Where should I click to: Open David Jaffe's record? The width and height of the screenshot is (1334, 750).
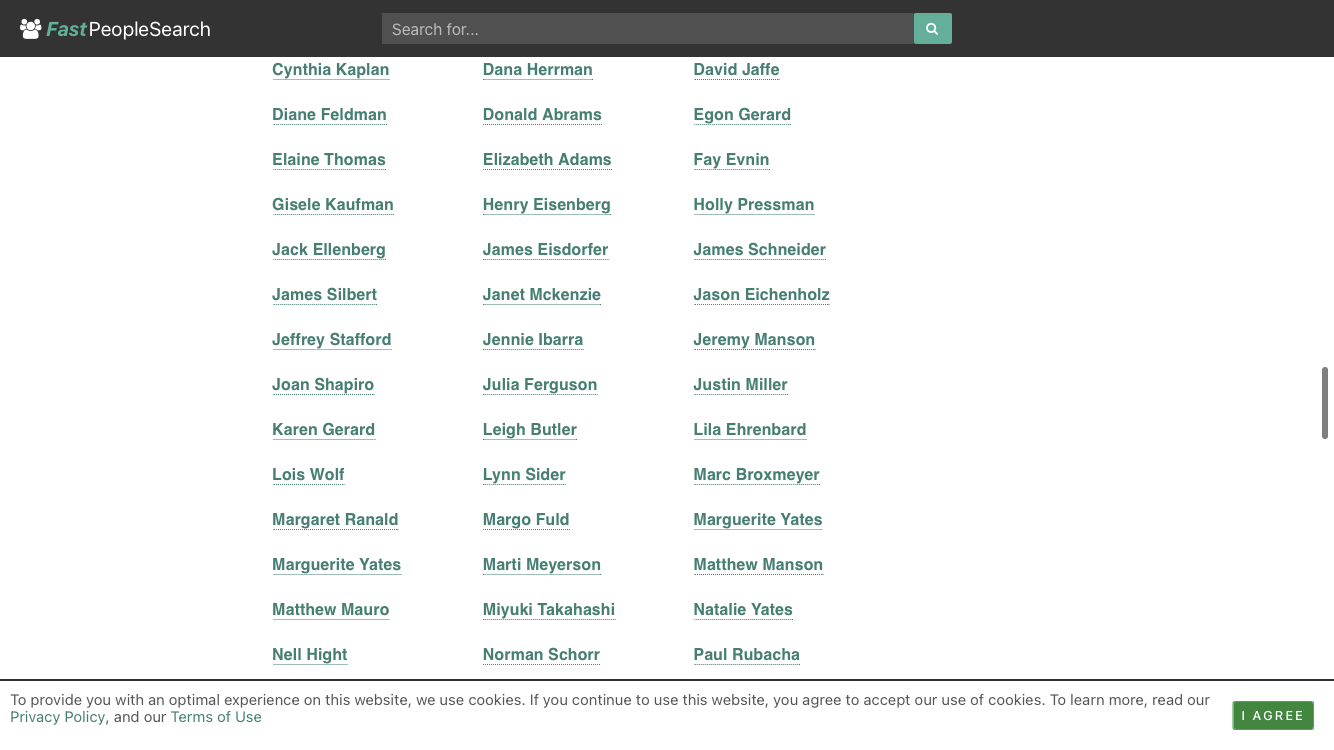click(x=736, y=69)
